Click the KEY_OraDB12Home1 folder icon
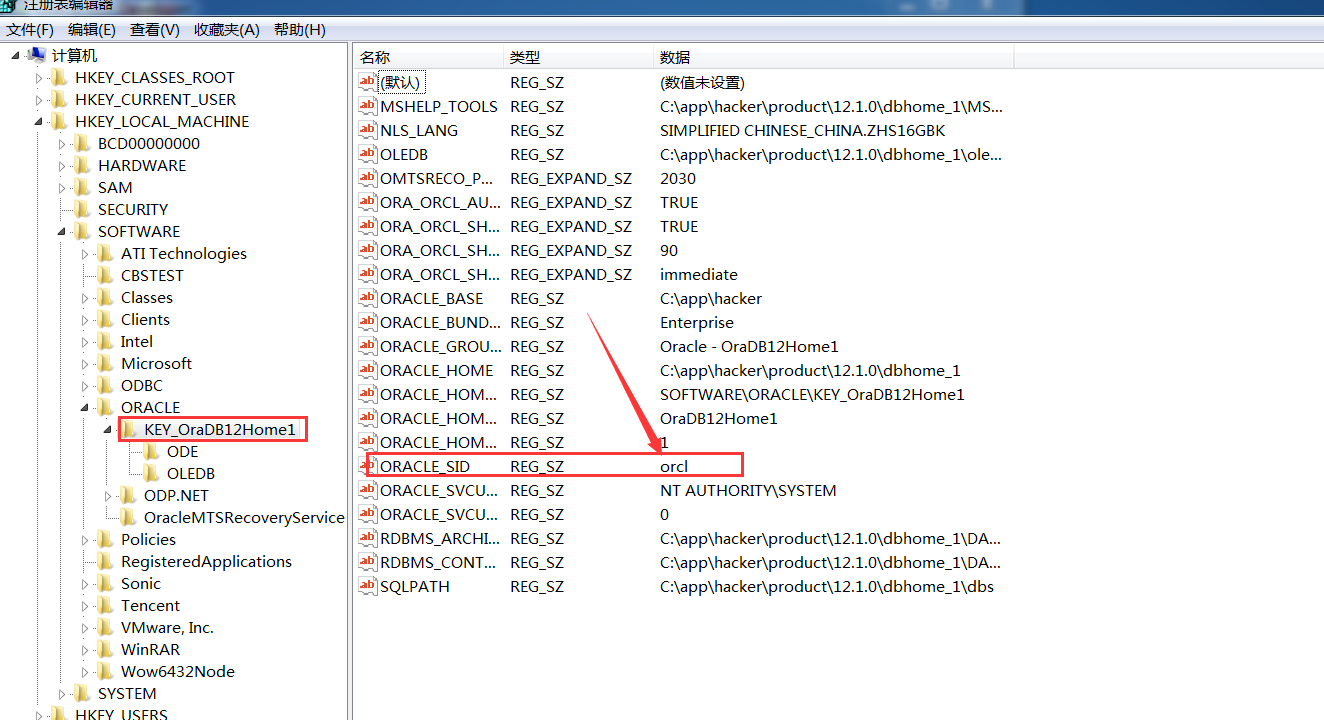The width and height of the screenshot is (1324, 720). pyautogui.click(x=129, y=429)
